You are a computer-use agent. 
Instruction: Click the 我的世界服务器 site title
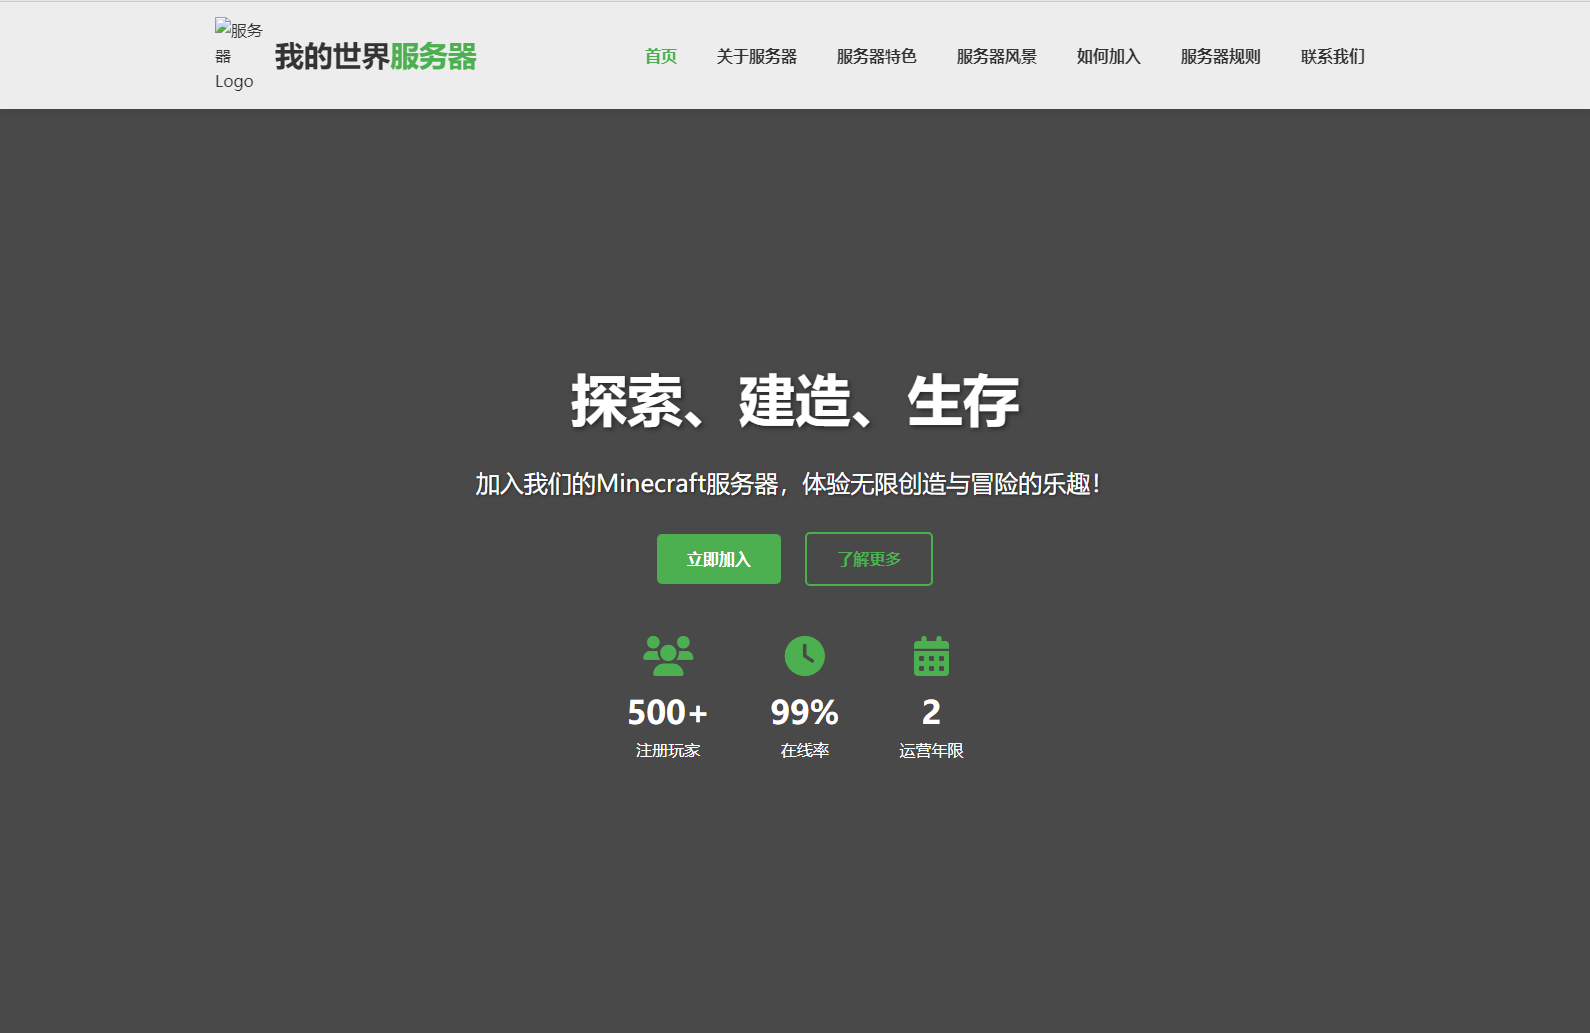(376, 57)
